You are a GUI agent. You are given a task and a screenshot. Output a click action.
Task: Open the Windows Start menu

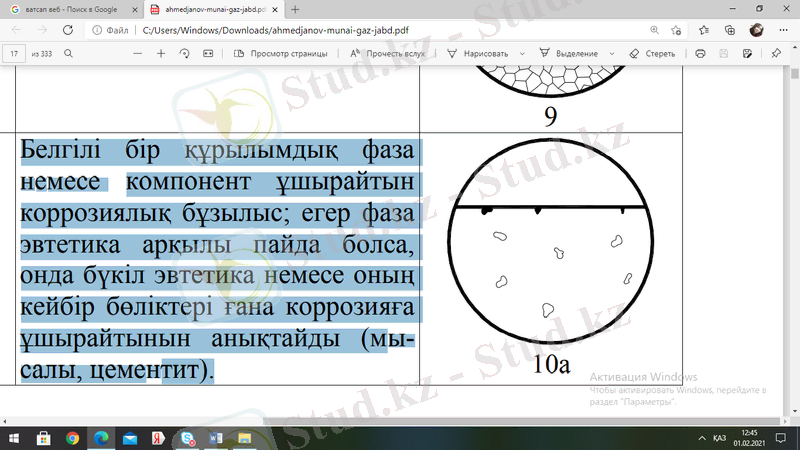coord(14,438)
